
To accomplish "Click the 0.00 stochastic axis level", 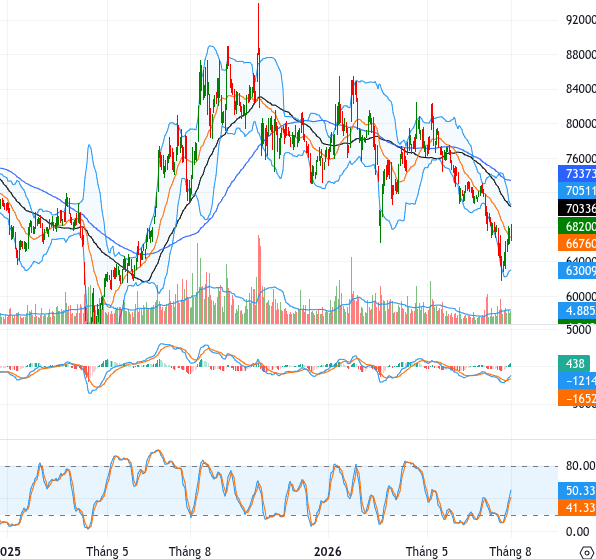I will (577, 531).
